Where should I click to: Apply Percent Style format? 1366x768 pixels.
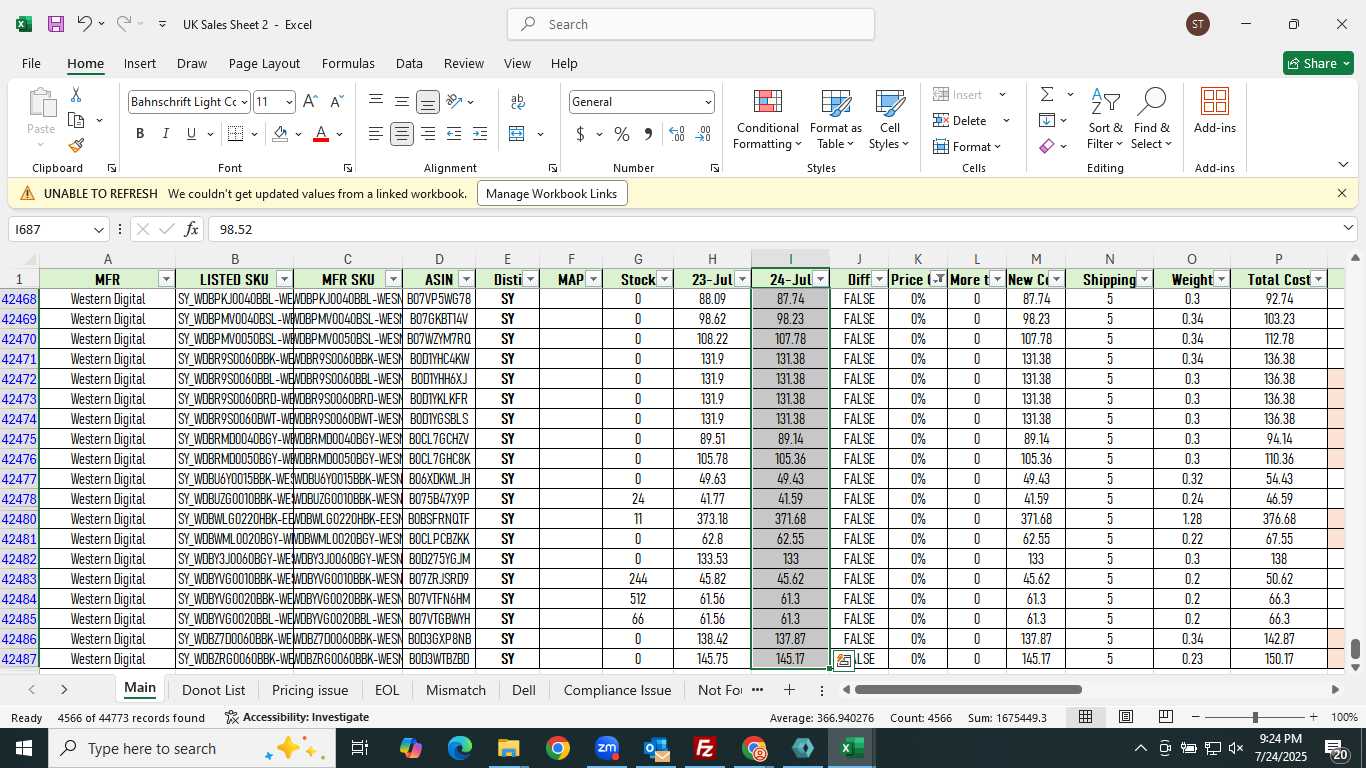point(622,134)
